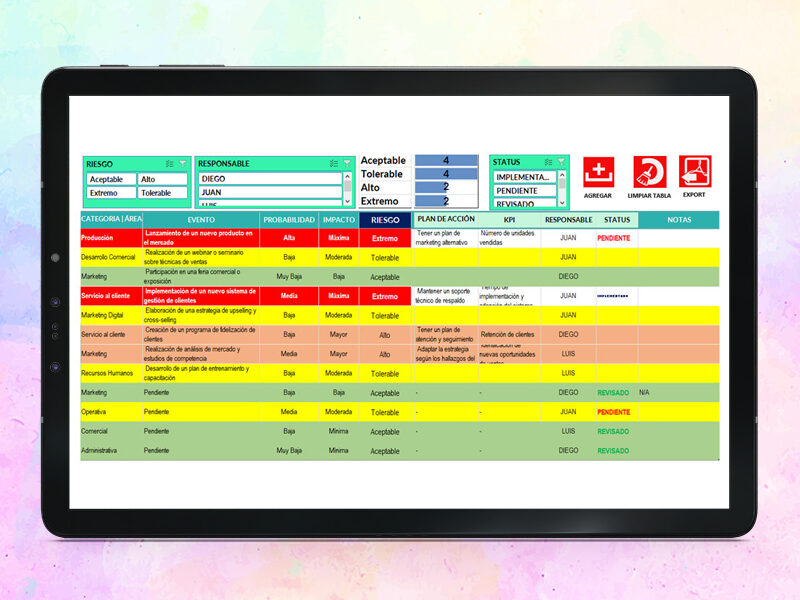Select IMPLEMENTA... in the STATUS slicer
The image size is (800, 600).
click(x=524, y=177)
